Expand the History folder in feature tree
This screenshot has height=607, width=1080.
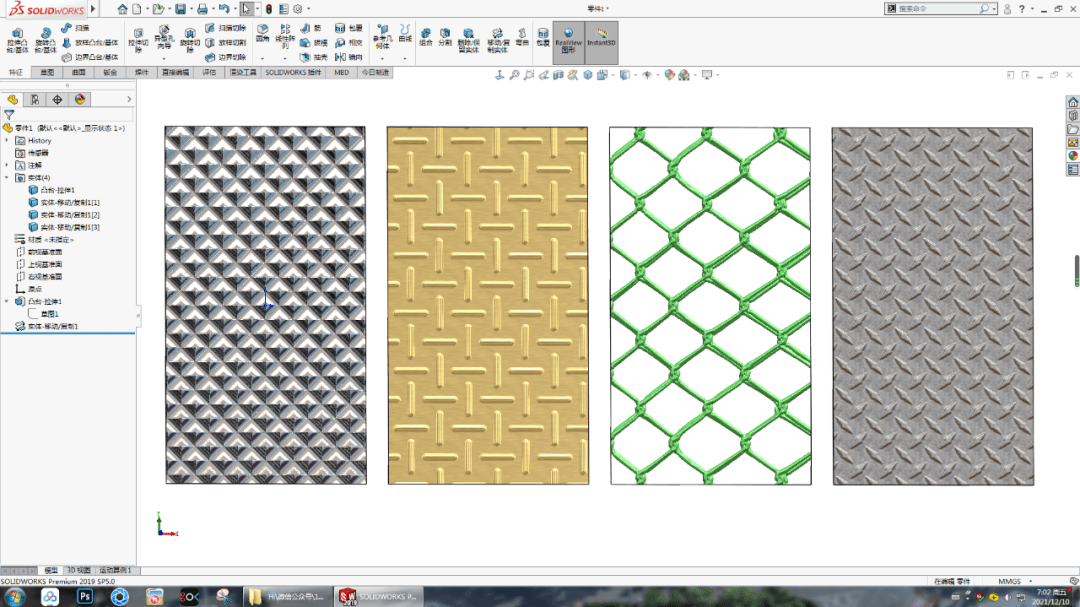7,141
